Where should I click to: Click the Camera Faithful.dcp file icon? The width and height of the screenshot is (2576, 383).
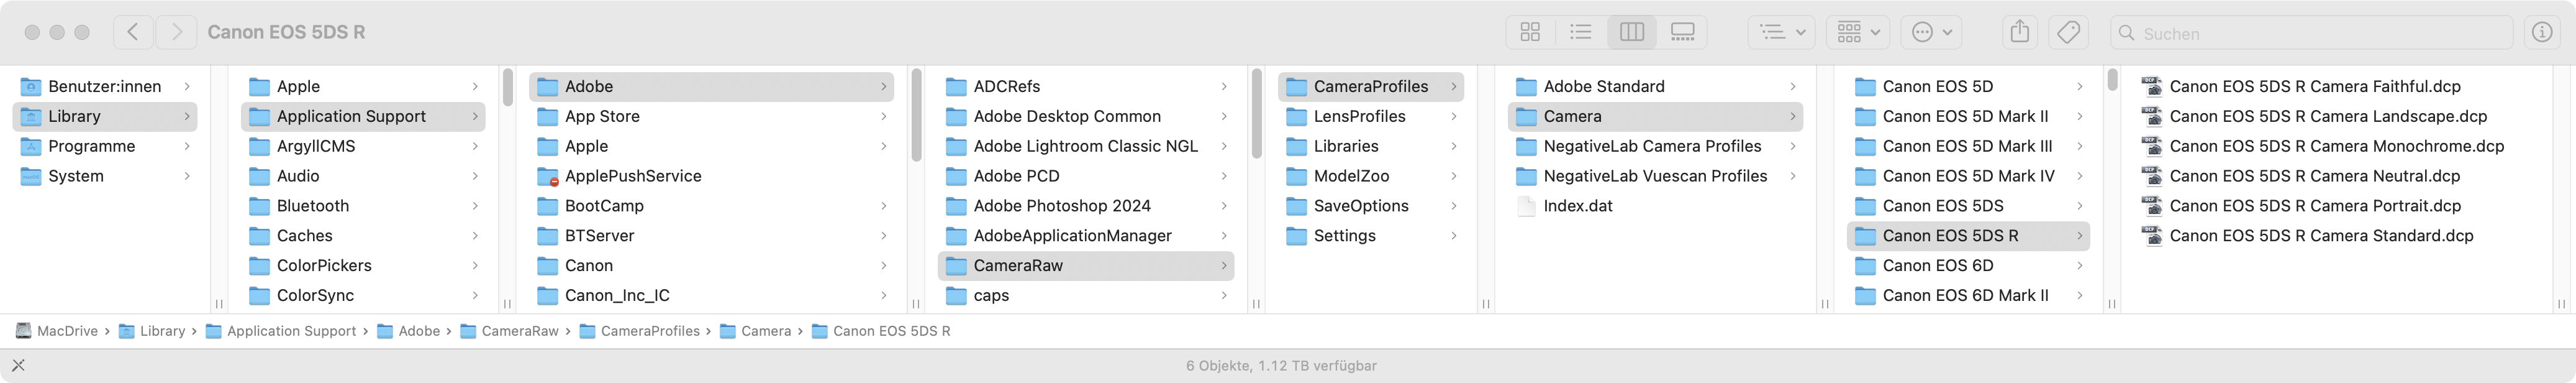click(x=2151, y=86)
